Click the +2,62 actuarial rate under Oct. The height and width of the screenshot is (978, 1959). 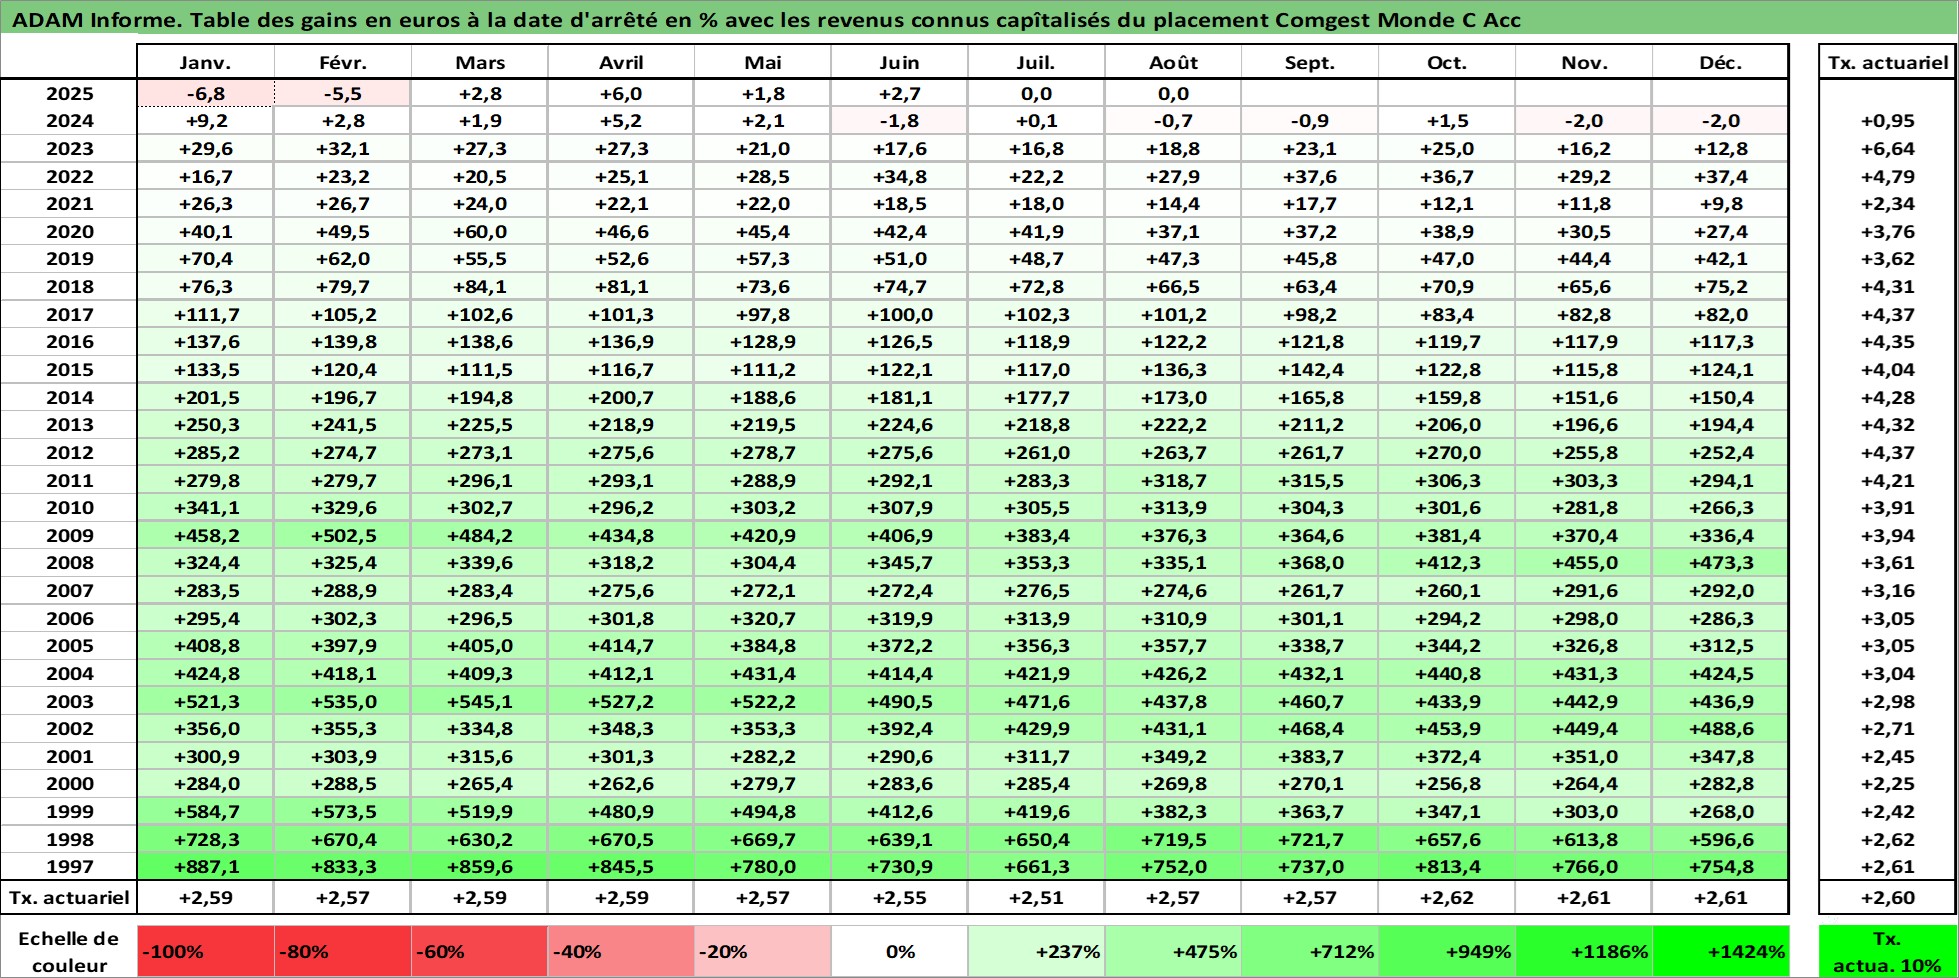click(x=1447, y=897)
